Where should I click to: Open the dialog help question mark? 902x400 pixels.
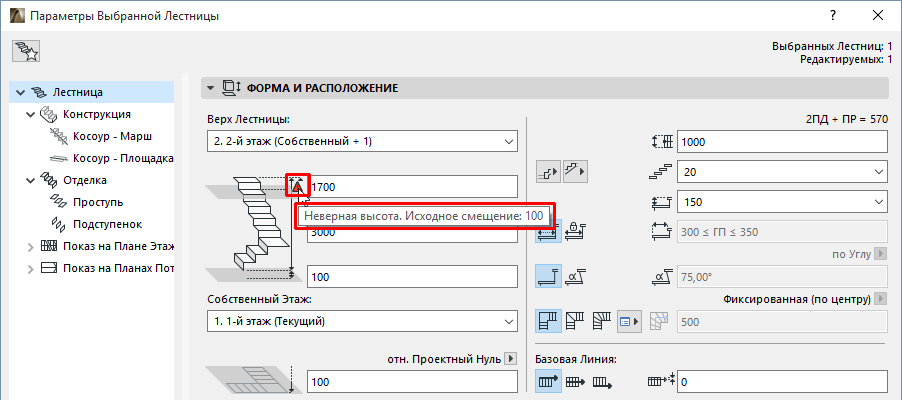click(x=833, y=16)
